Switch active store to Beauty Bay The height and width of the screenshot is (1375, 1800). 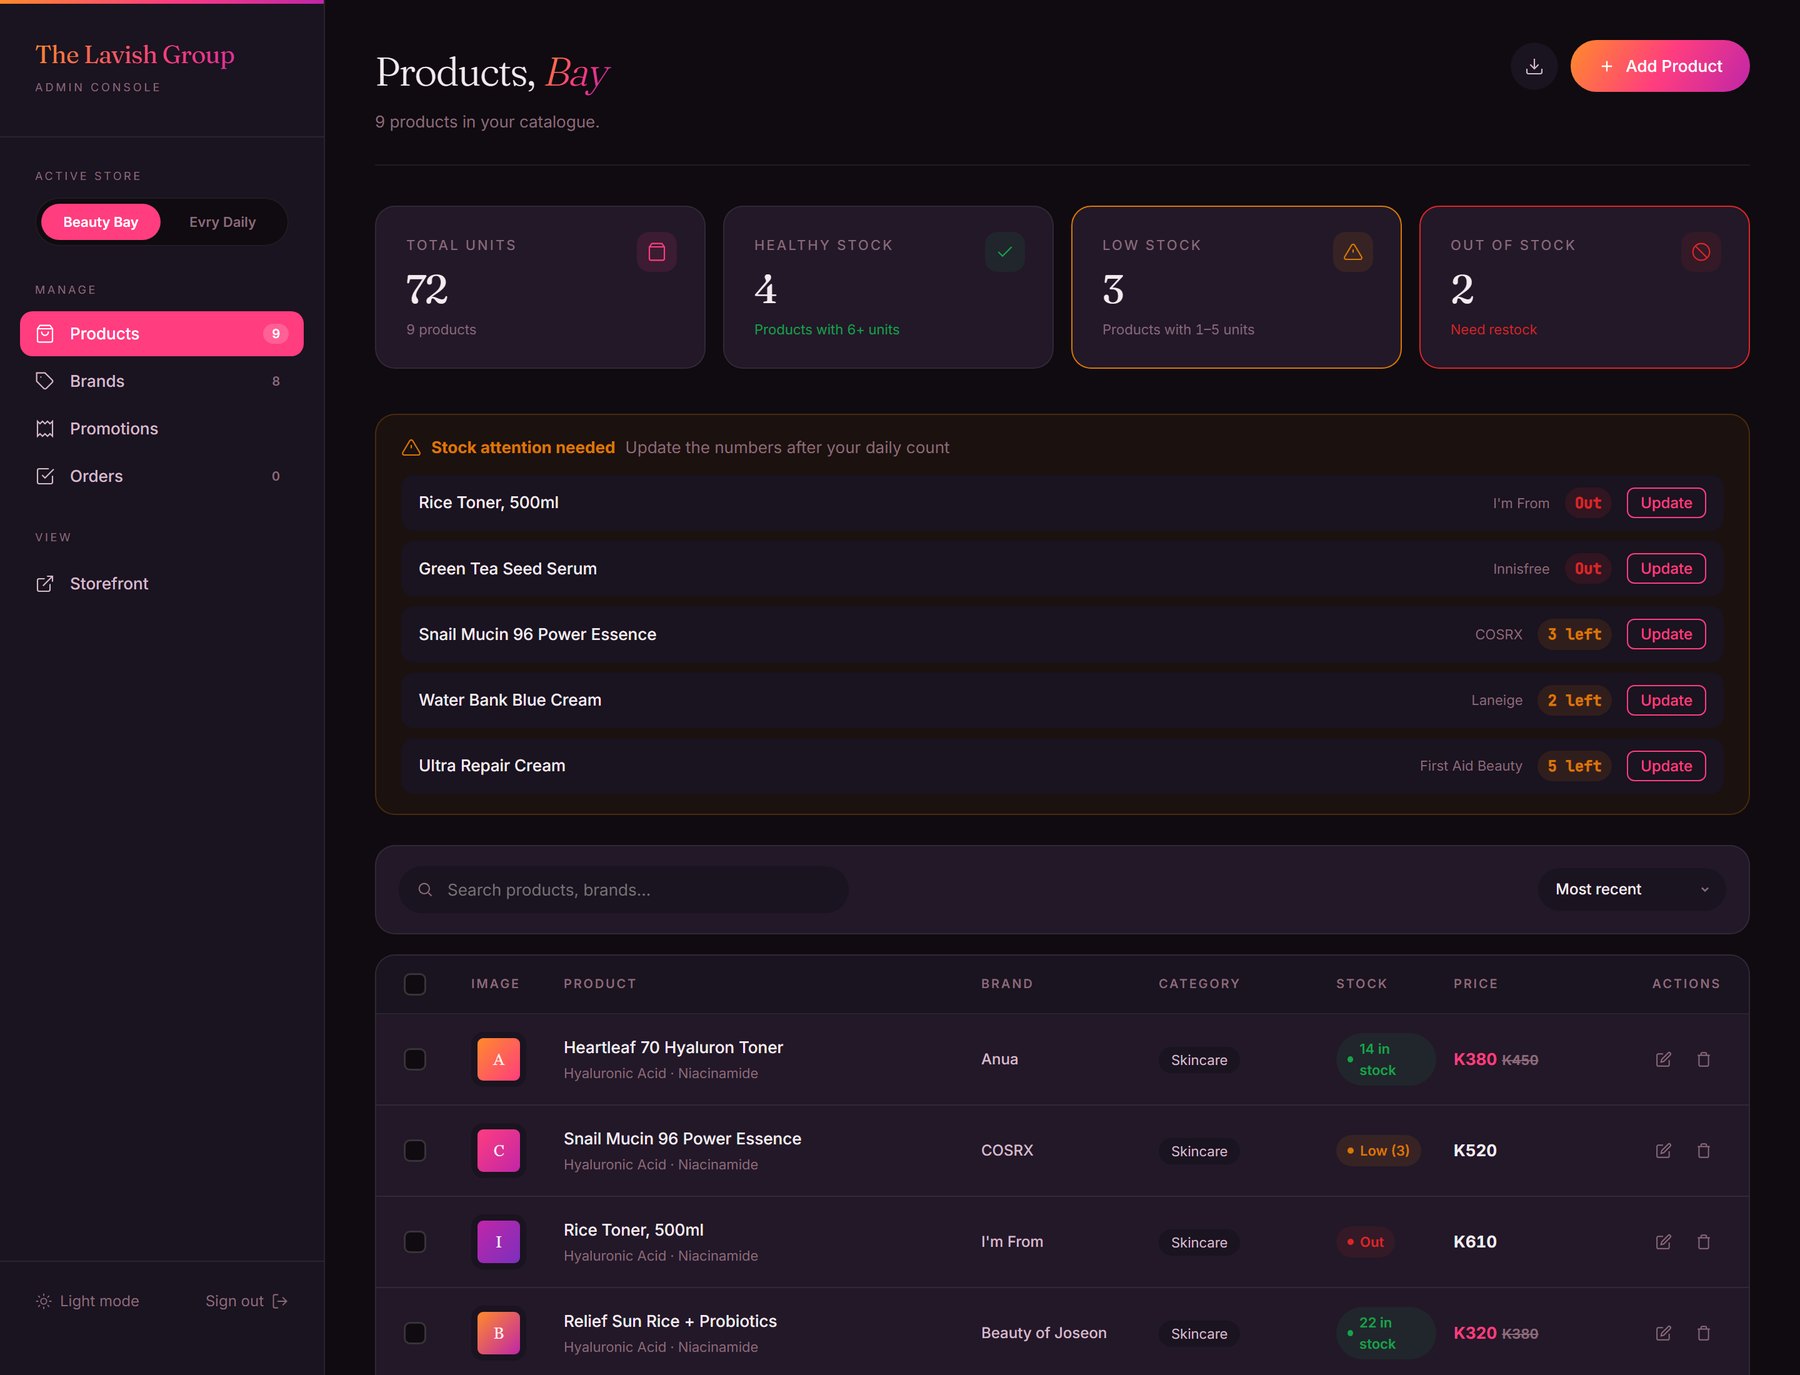(x=101, y=222)
